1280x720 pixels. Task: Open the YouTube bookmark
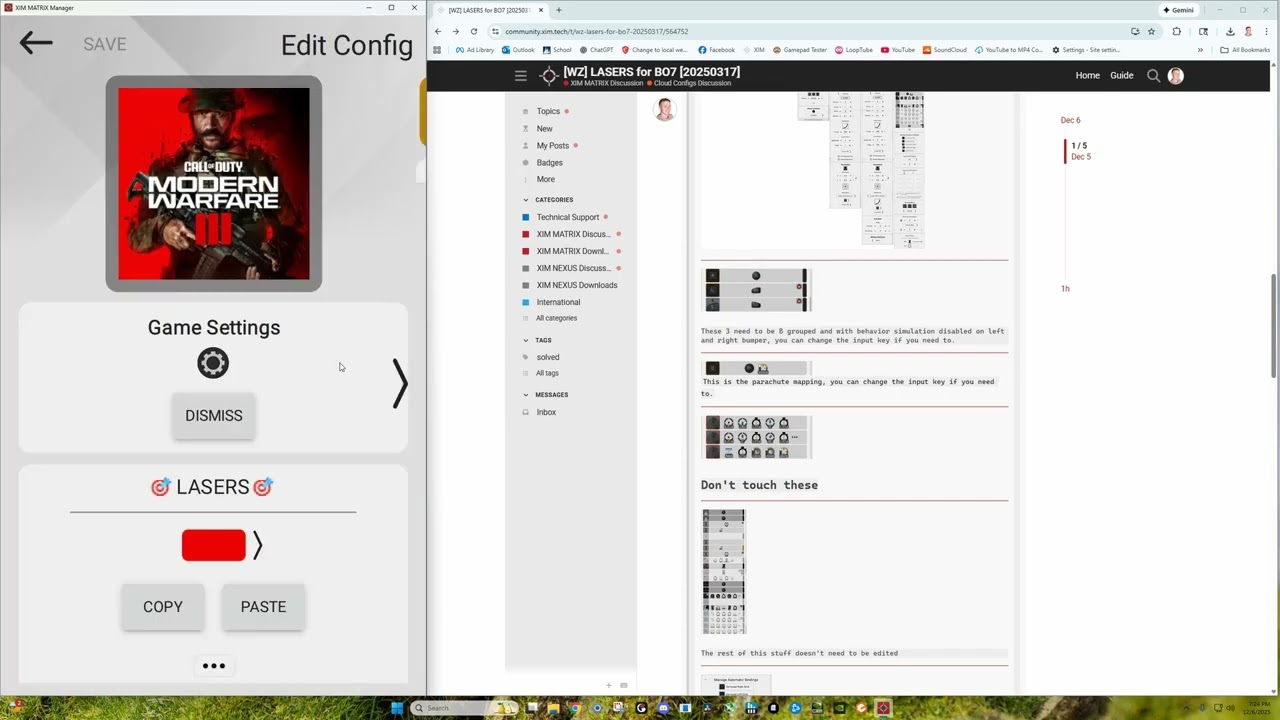click(898, 50)
